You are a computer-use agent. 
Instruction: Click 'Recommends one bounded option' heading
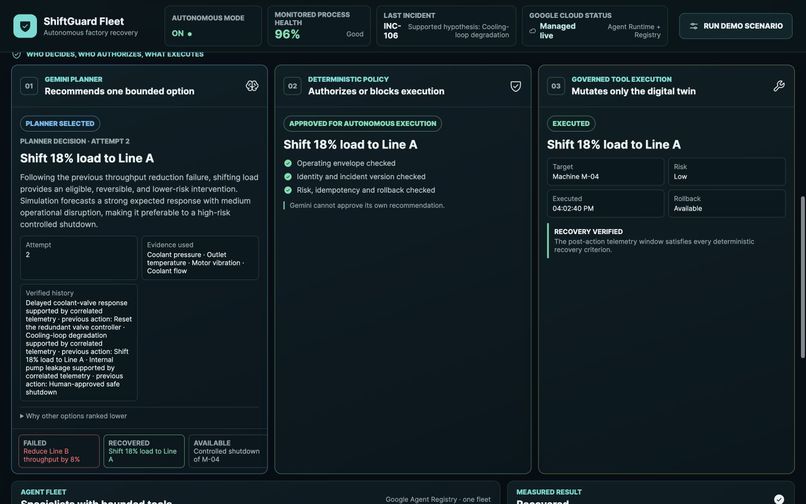click(119, 91)
